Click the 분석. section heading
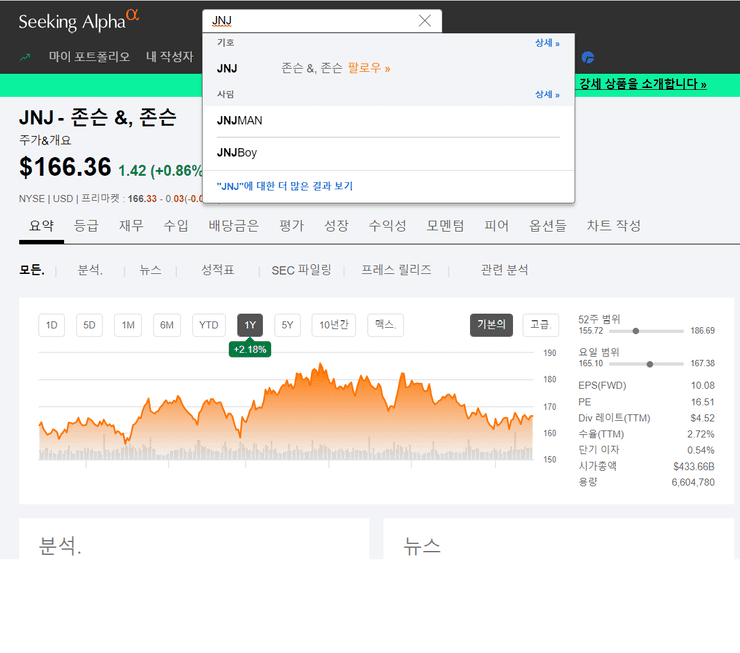The height and width of the screenshot is (653, 740). point(60,546)
